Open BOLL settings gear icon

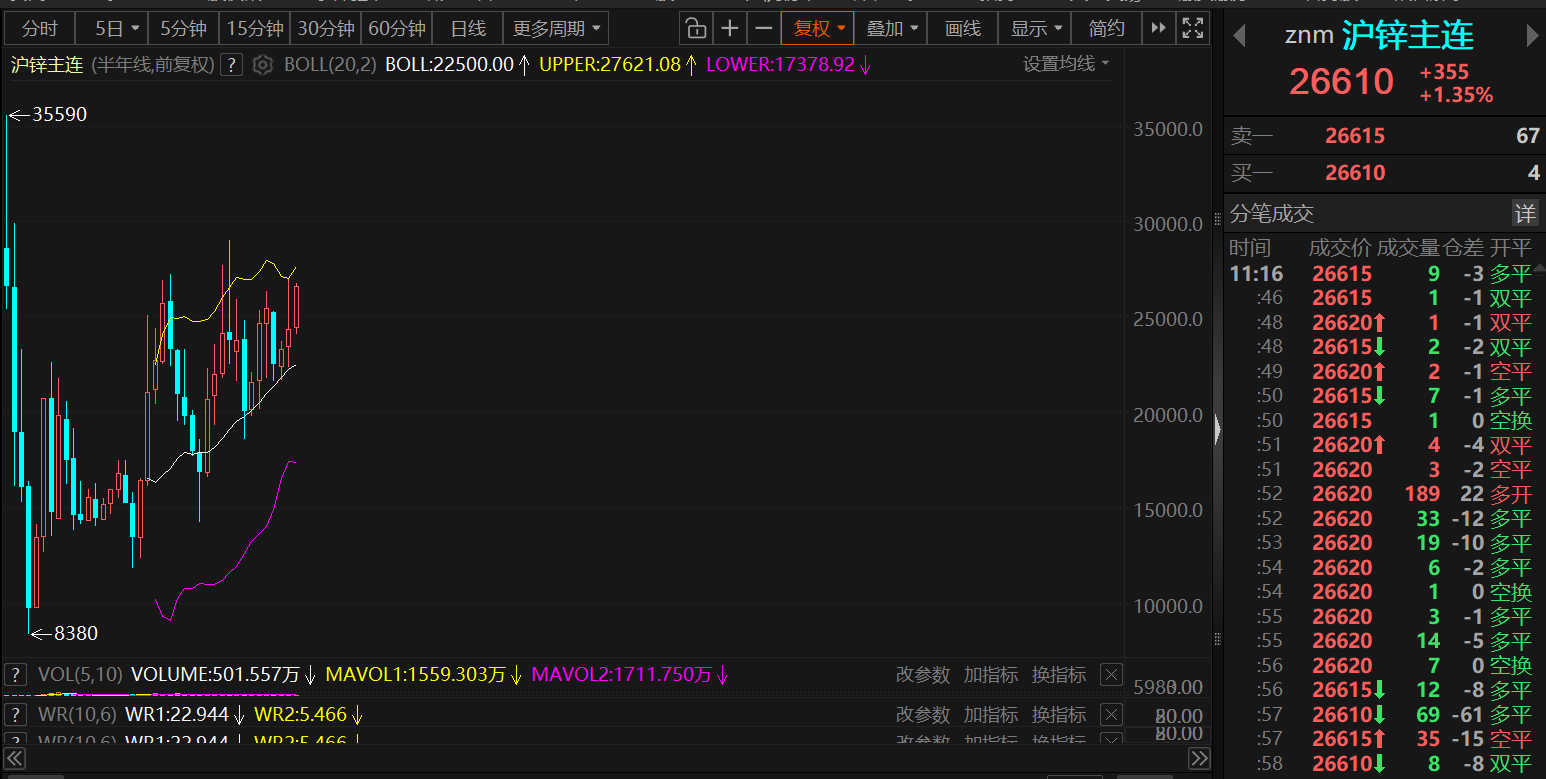(262, 66)
